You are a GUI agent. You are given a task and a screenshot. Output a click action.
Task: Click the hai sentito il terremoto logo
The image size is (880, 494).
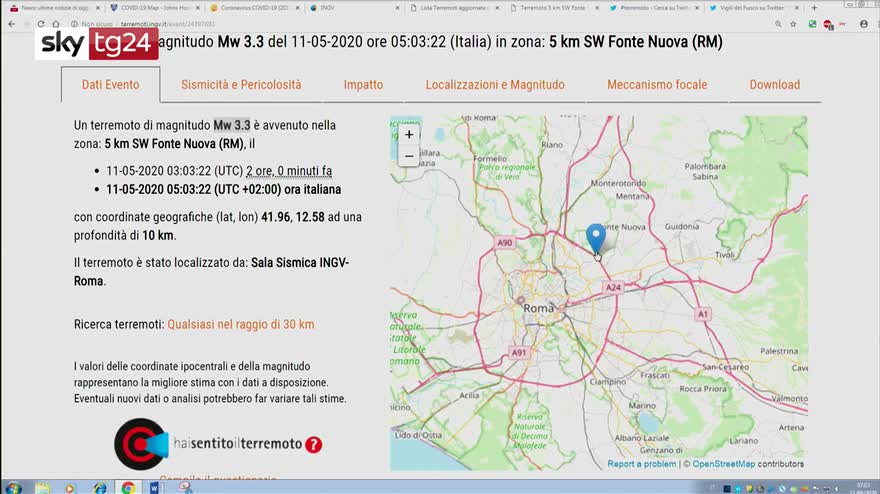[x=142, y=443]
